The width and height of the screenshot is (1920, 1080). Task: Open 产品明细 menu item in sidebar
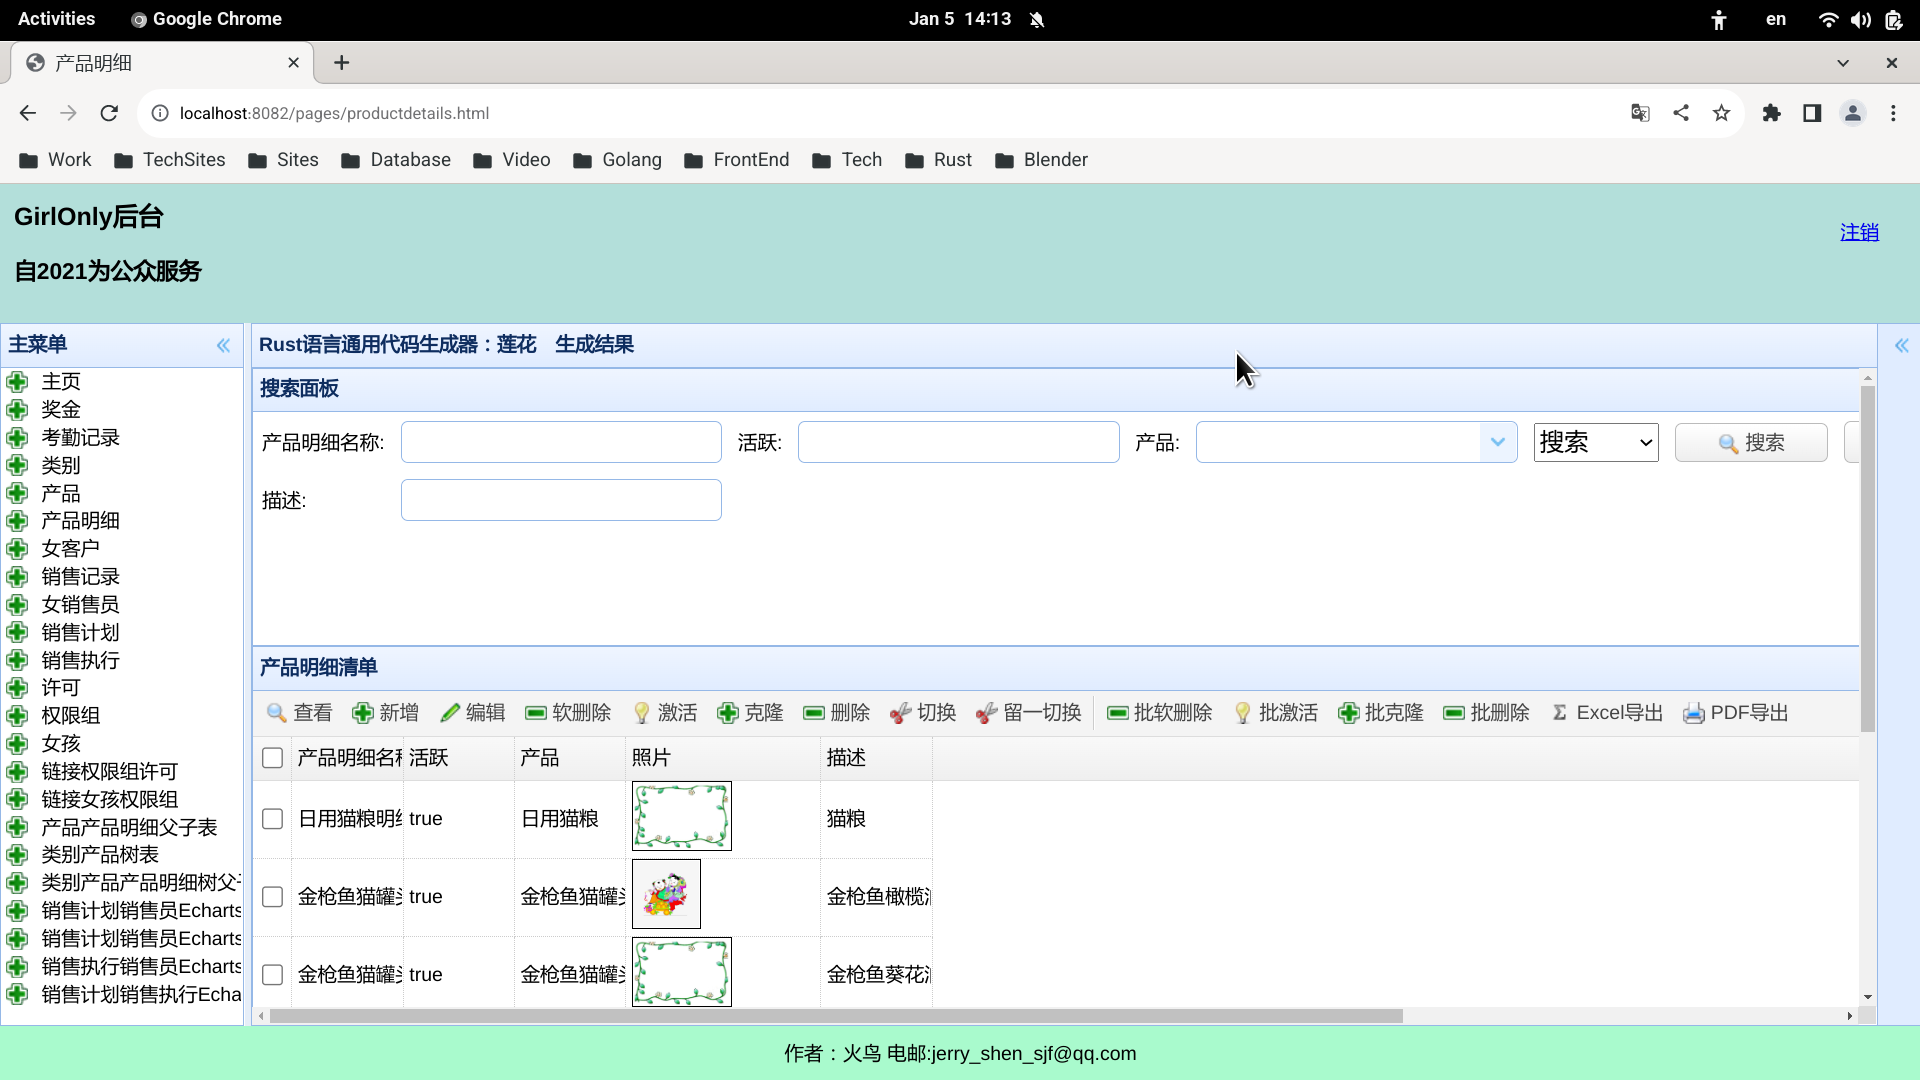(80, 520)
